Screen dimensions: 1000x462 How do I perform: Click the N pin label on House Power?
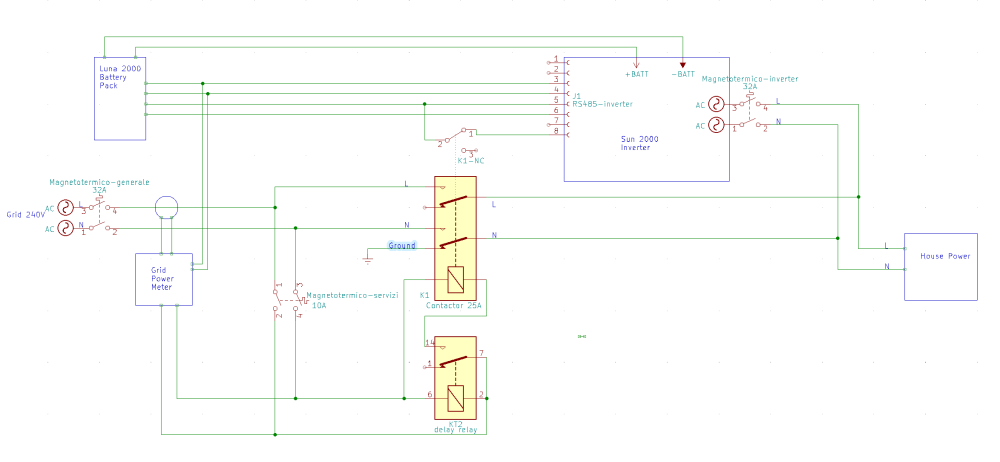[x=886, y=266]
